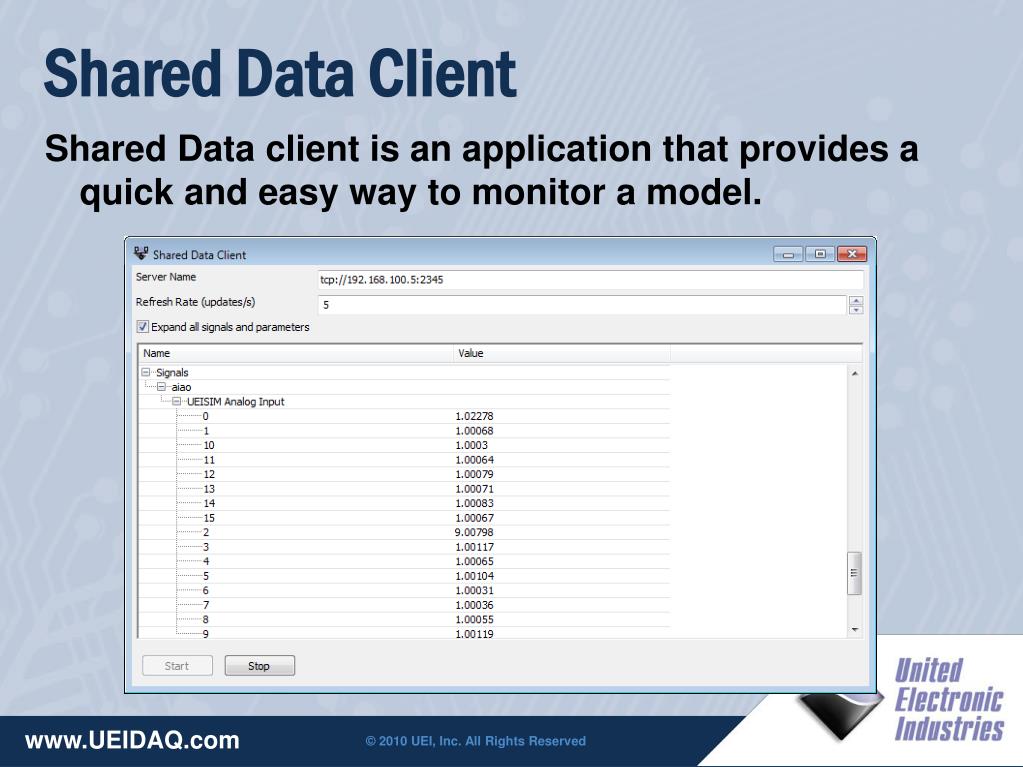Click the value 1.00065

pyautogui.click(x=474, y=561)
